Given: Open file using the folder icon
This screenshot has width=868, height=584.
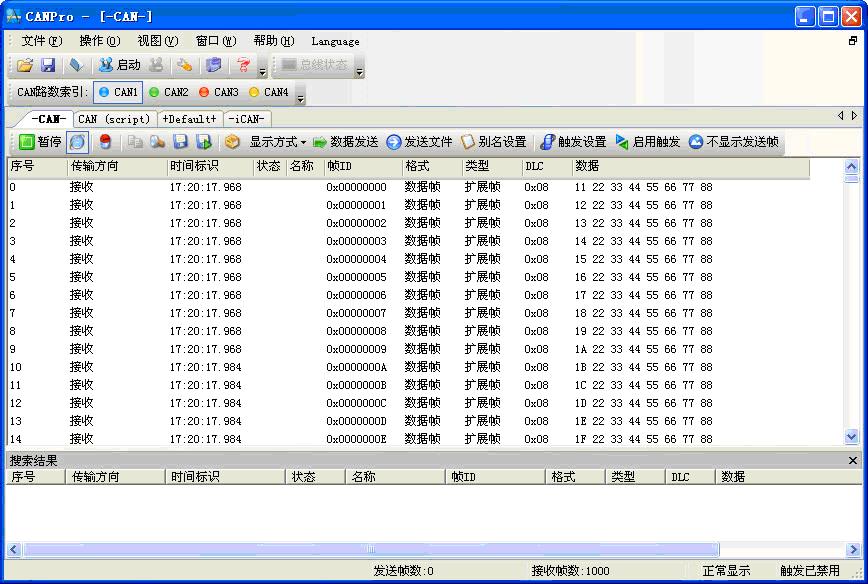Looking at the screenshot, I should (25, 65).
